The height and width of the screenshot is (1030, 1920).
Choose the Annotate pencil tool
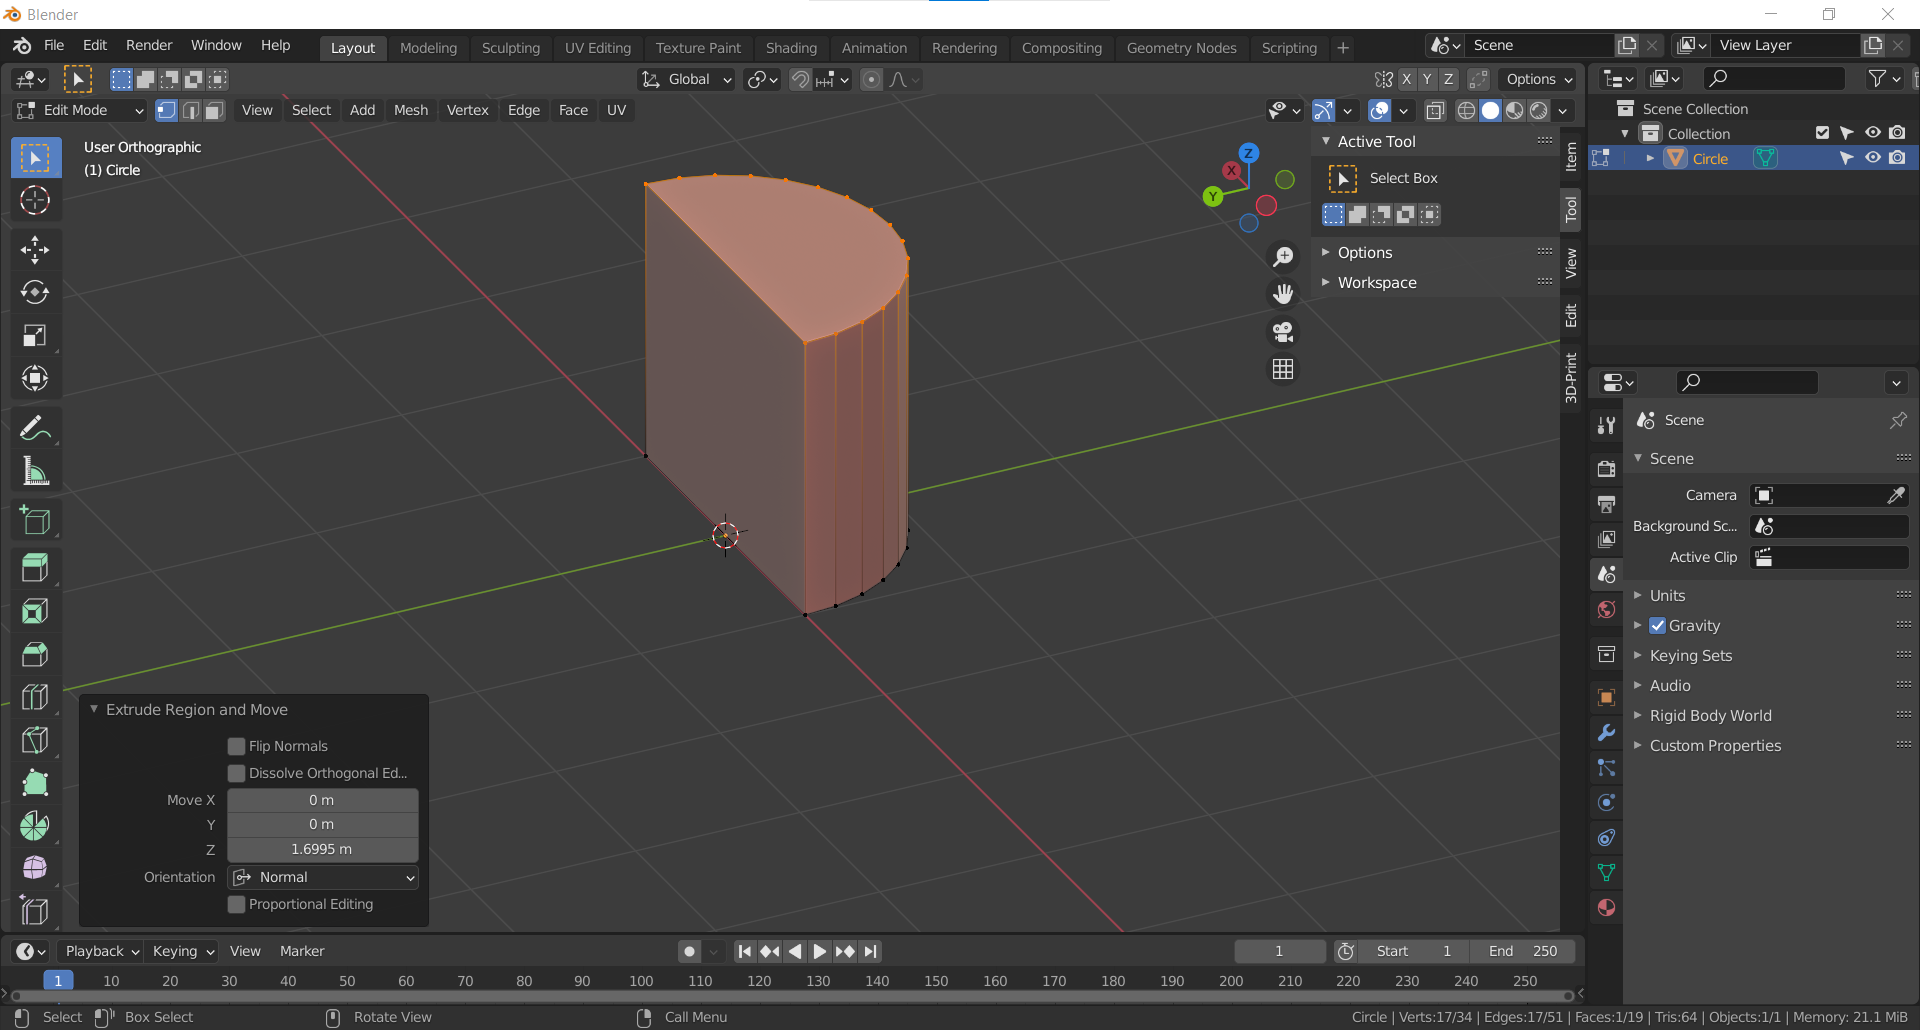tap(35, 428)
